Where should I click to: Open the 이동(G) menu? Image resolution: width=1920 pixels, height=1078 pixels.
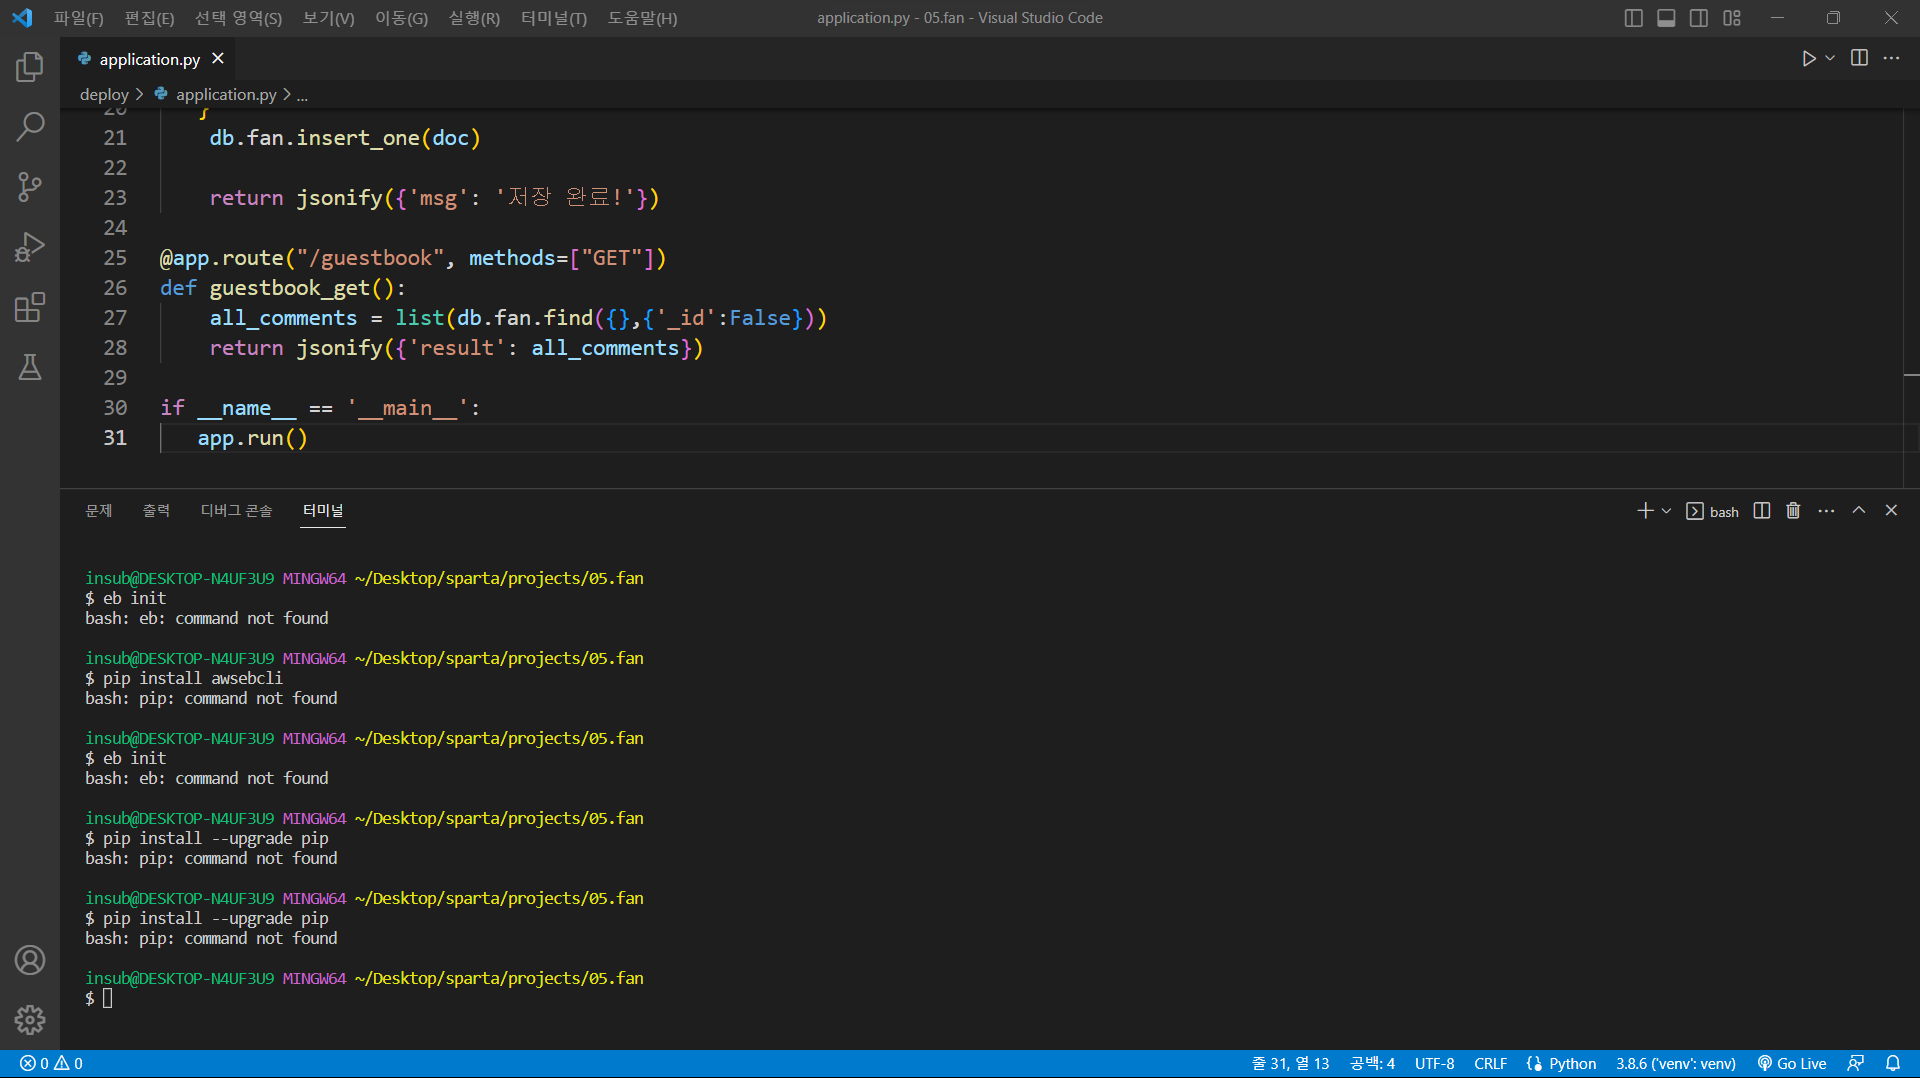tap(401, 18)
